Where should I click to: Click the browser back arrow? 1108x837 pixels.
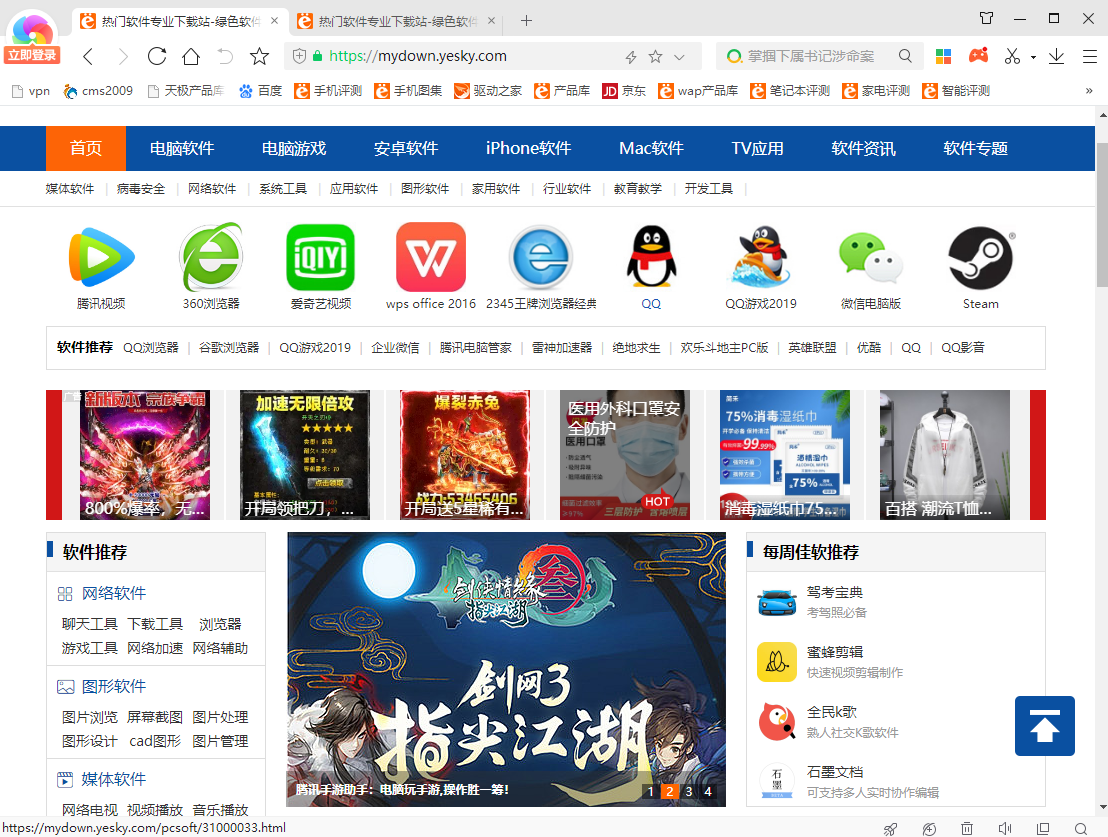pos(88,57)
